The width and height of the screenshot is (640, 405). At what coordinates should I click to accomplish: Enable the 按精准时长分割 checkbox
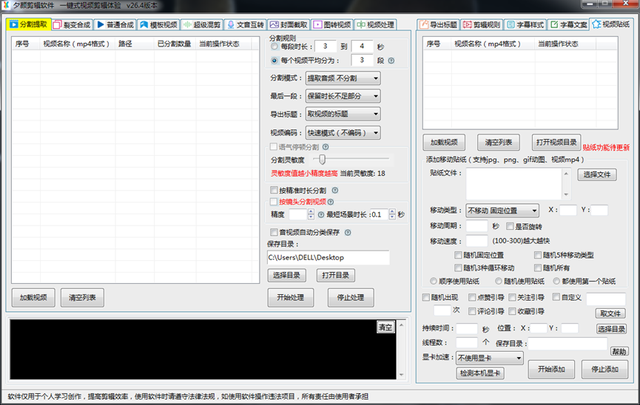click(x=274, y=190)
